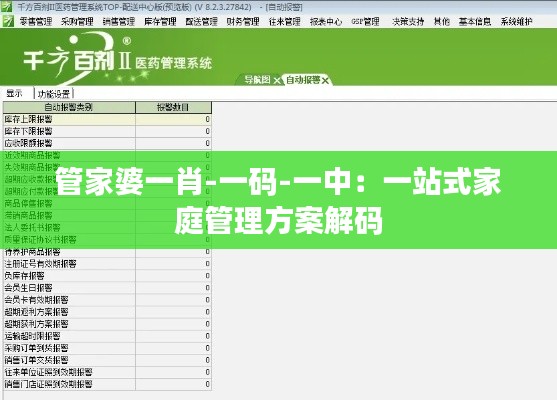Click the count cell for 负库存报警
557x400 pixels.
click(x=173, y=276)
